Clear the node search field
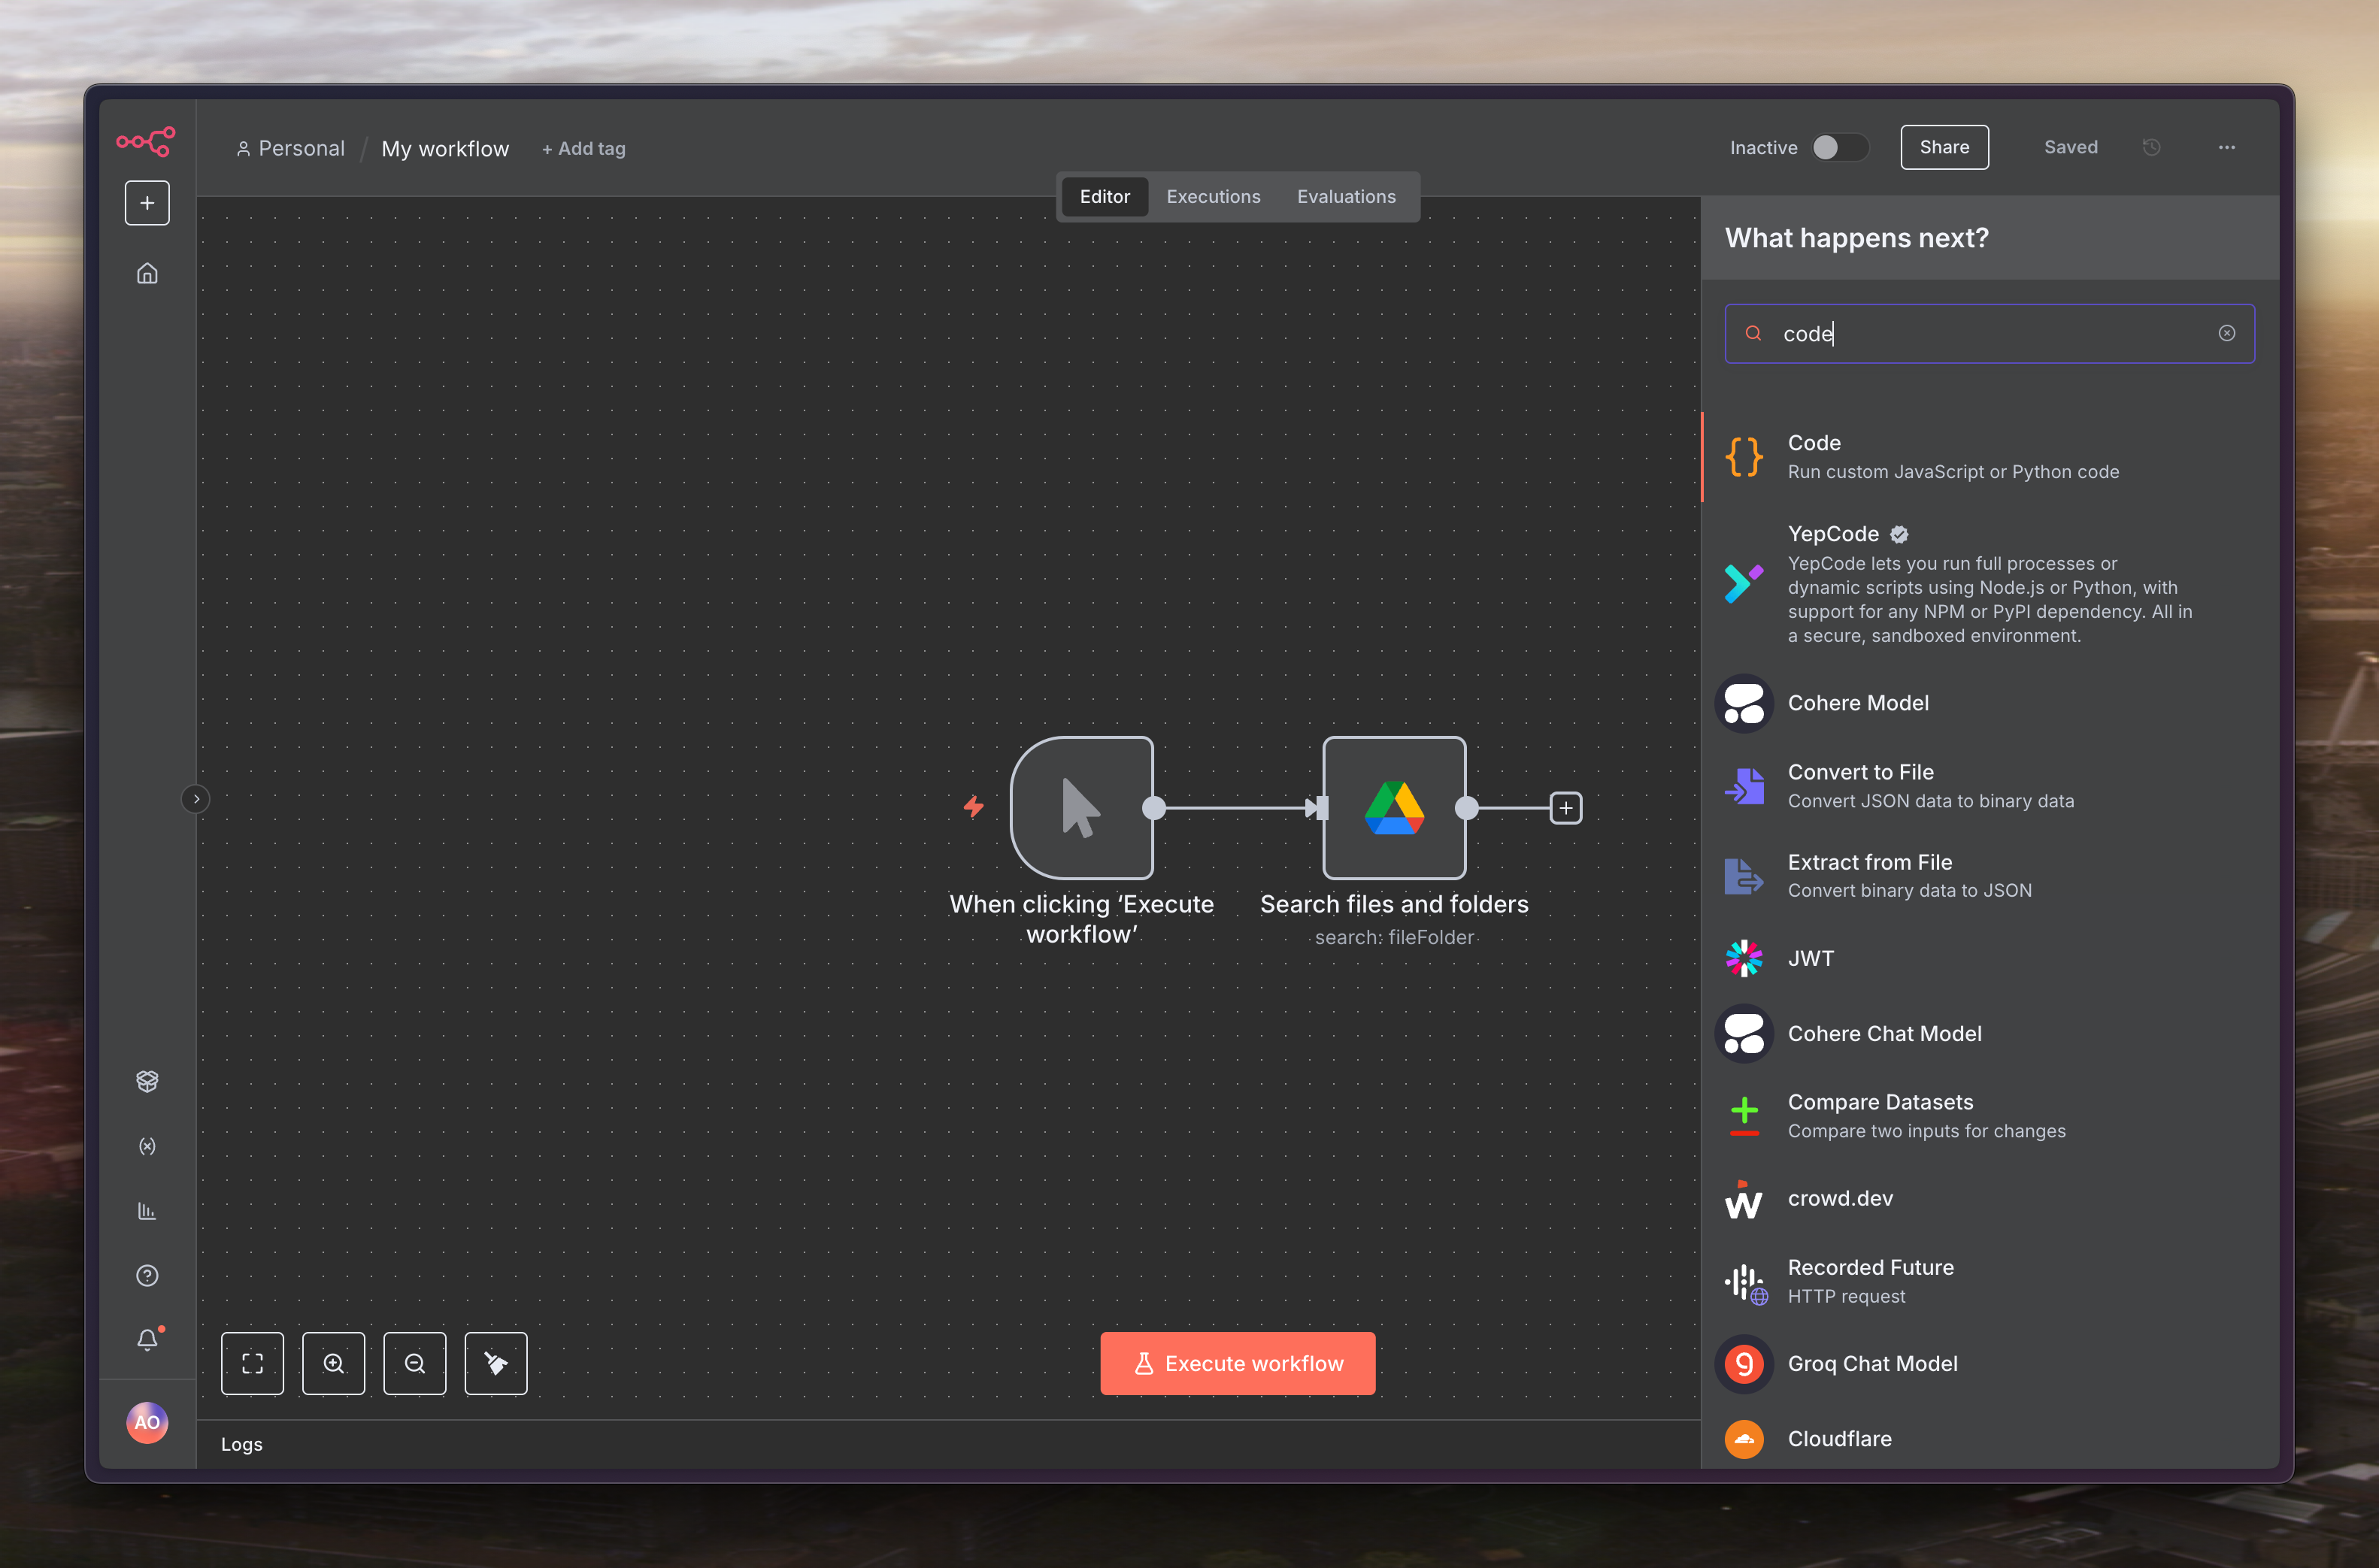Viewport: 2379px width, 1568px height. click(2226, 333)
